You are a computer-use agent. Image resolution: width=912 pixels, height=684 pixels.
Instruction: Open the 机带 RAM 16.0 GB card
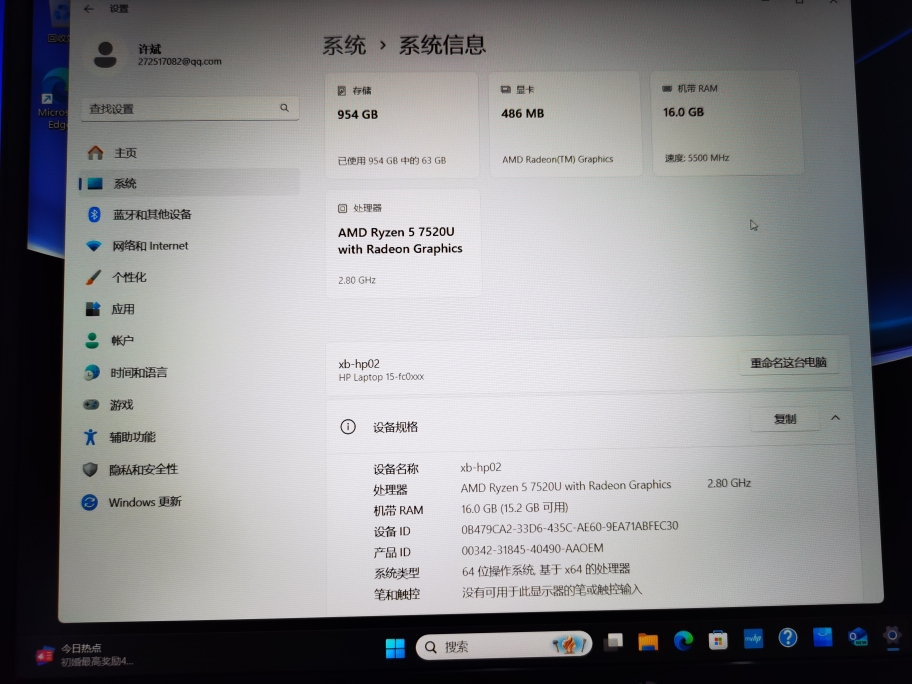pos(726,123)
